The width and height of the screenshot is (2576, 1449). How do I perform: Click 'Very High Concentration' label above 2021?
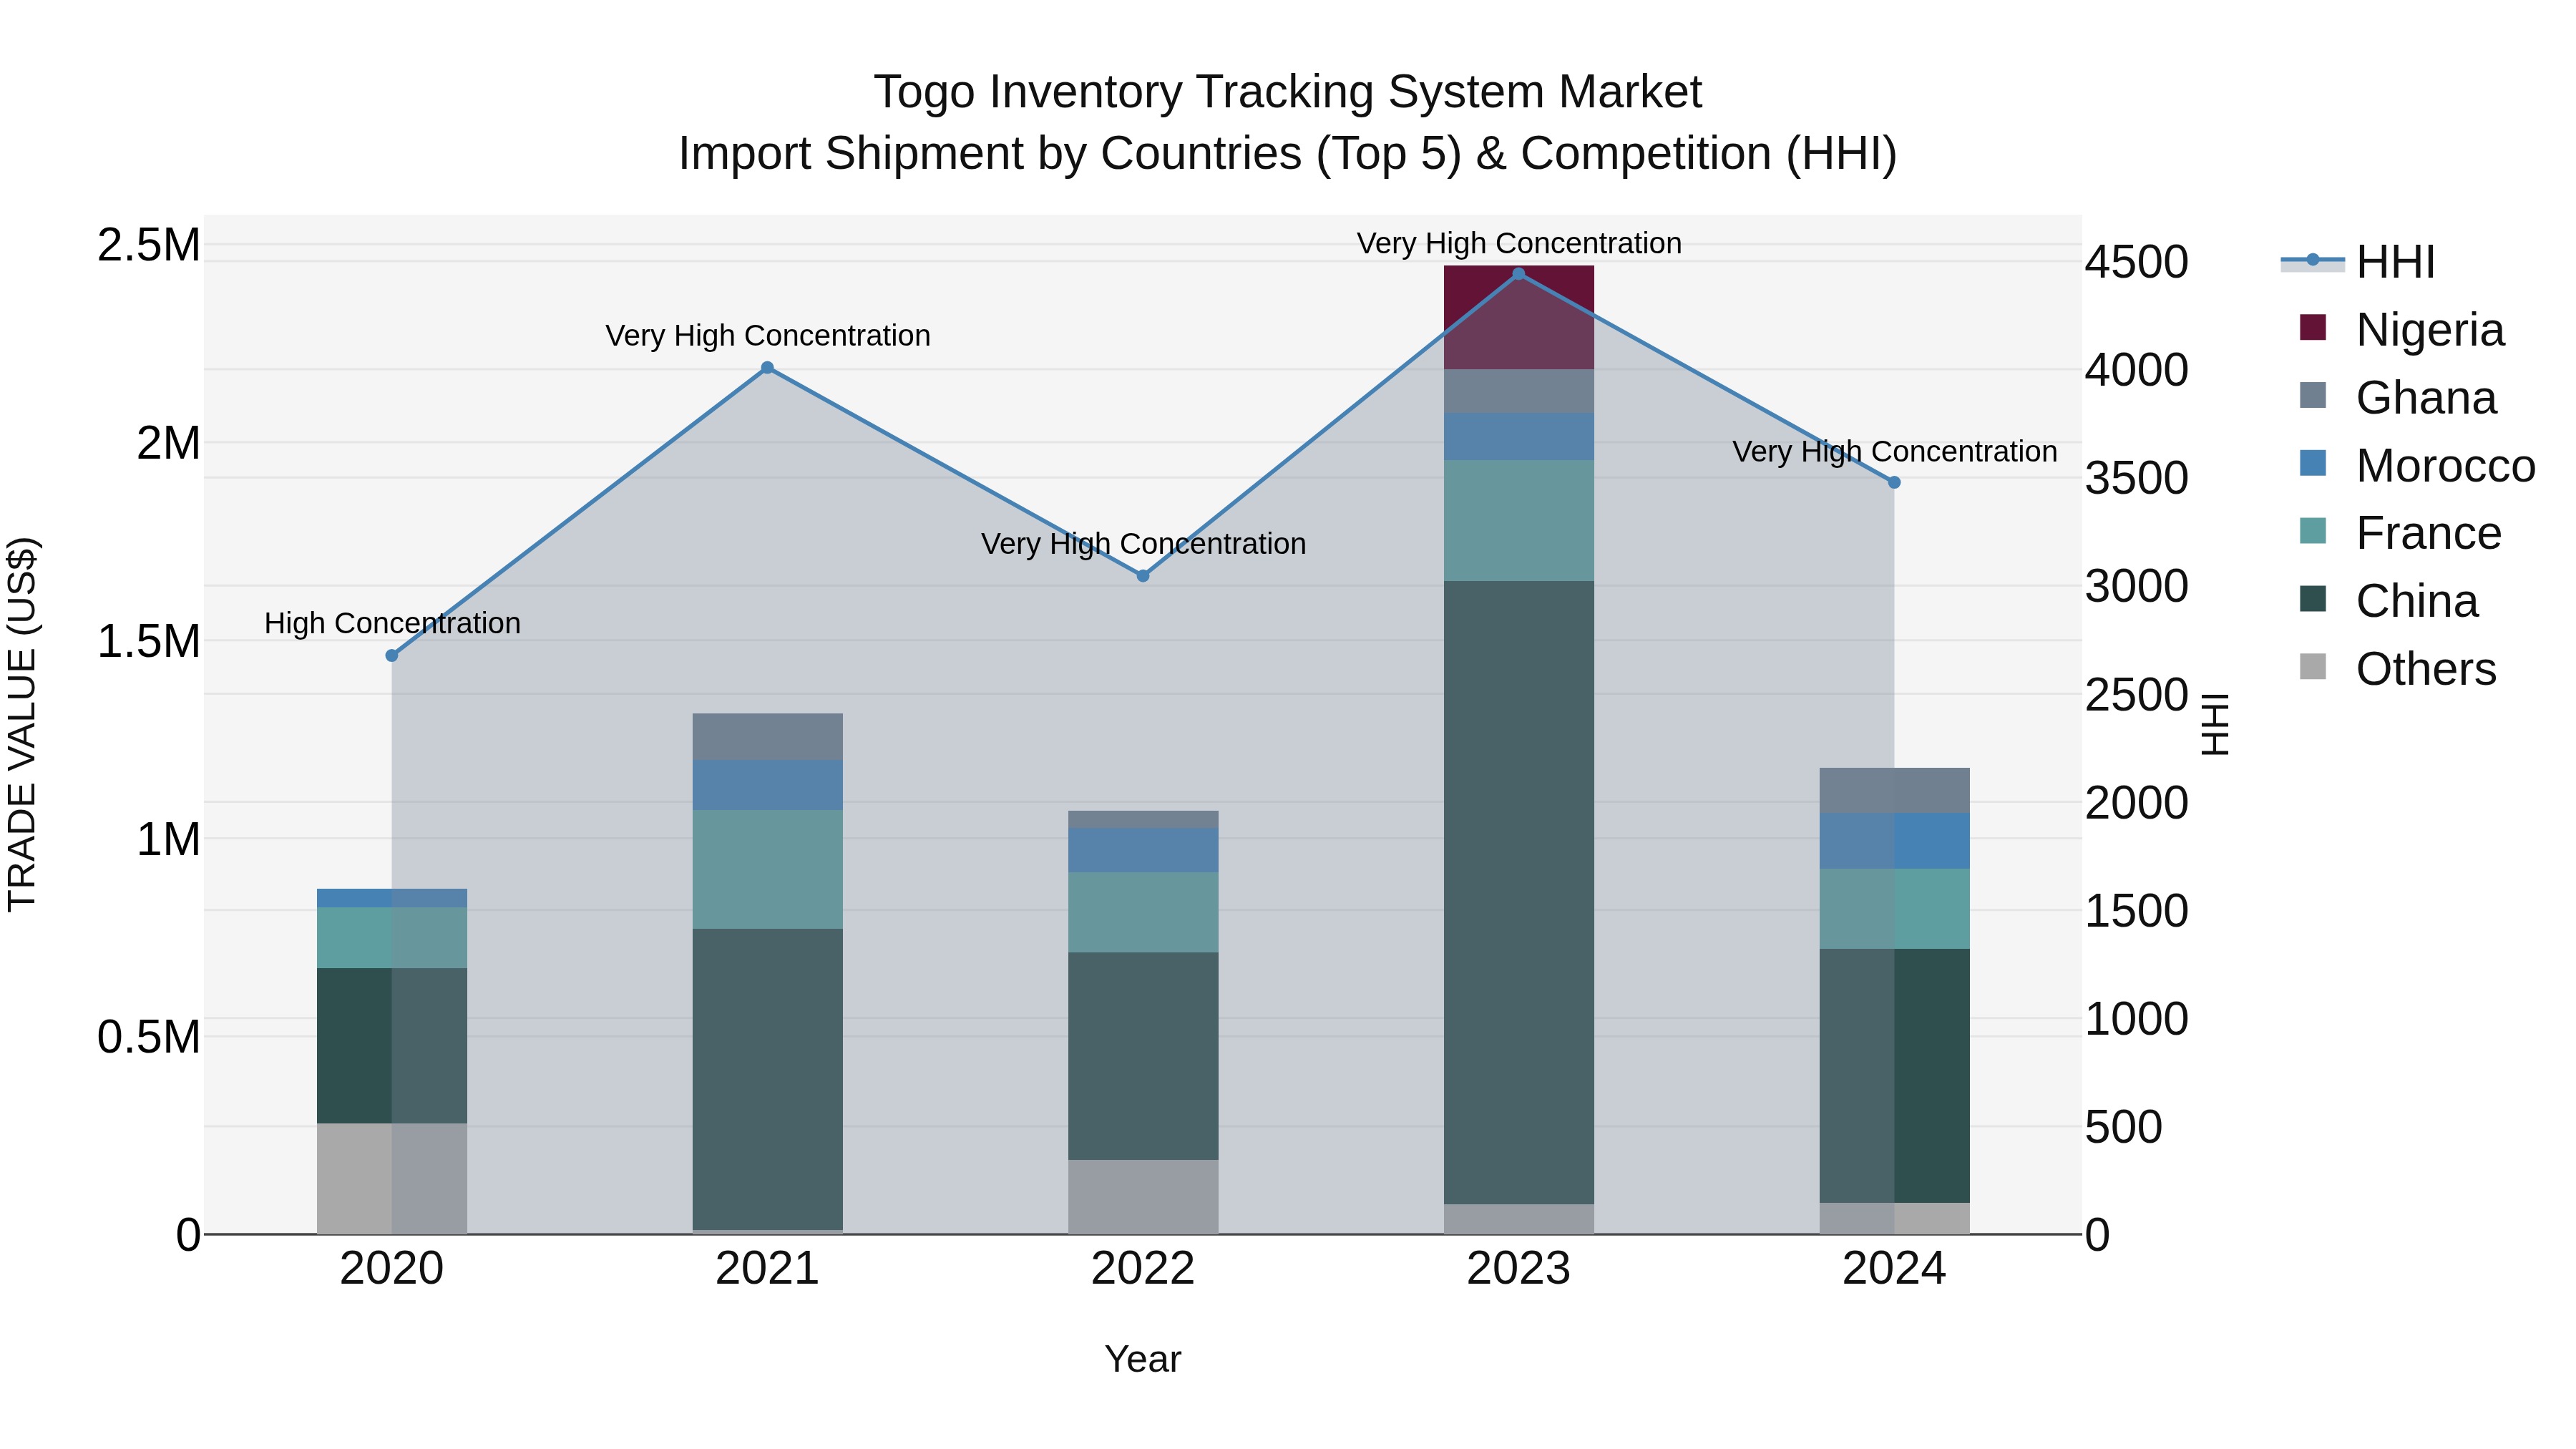coord(768,335)
